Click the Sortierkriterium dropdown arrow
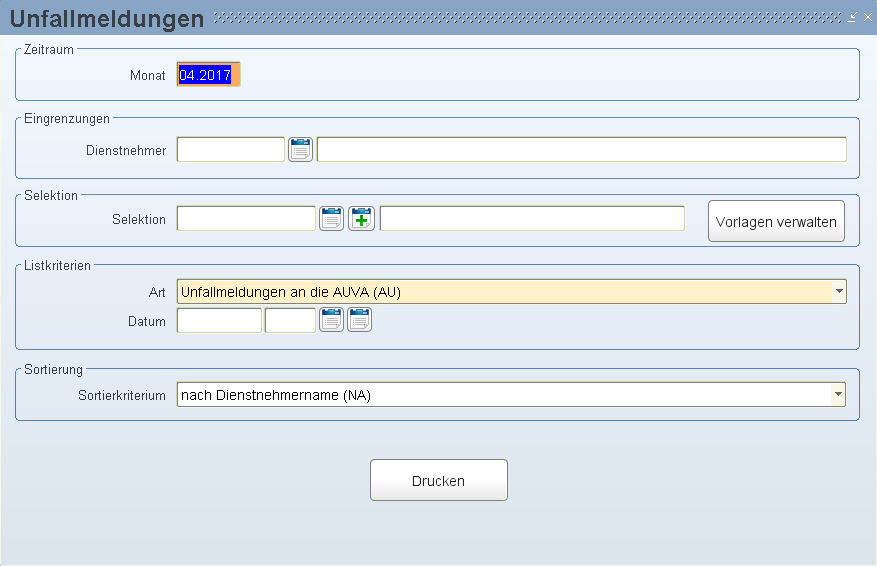The image size is (877, 566). coord(838,395)
